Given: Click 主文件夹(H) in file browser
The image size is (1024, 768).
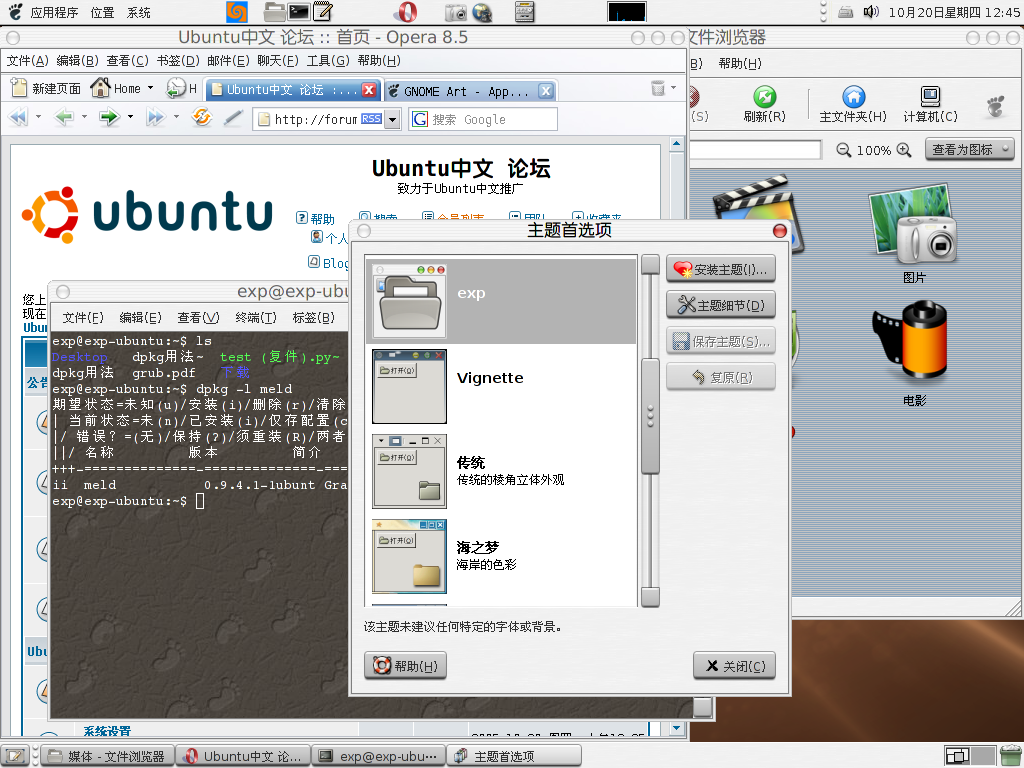Looking at the screenshot, I should tap(853, 104).
